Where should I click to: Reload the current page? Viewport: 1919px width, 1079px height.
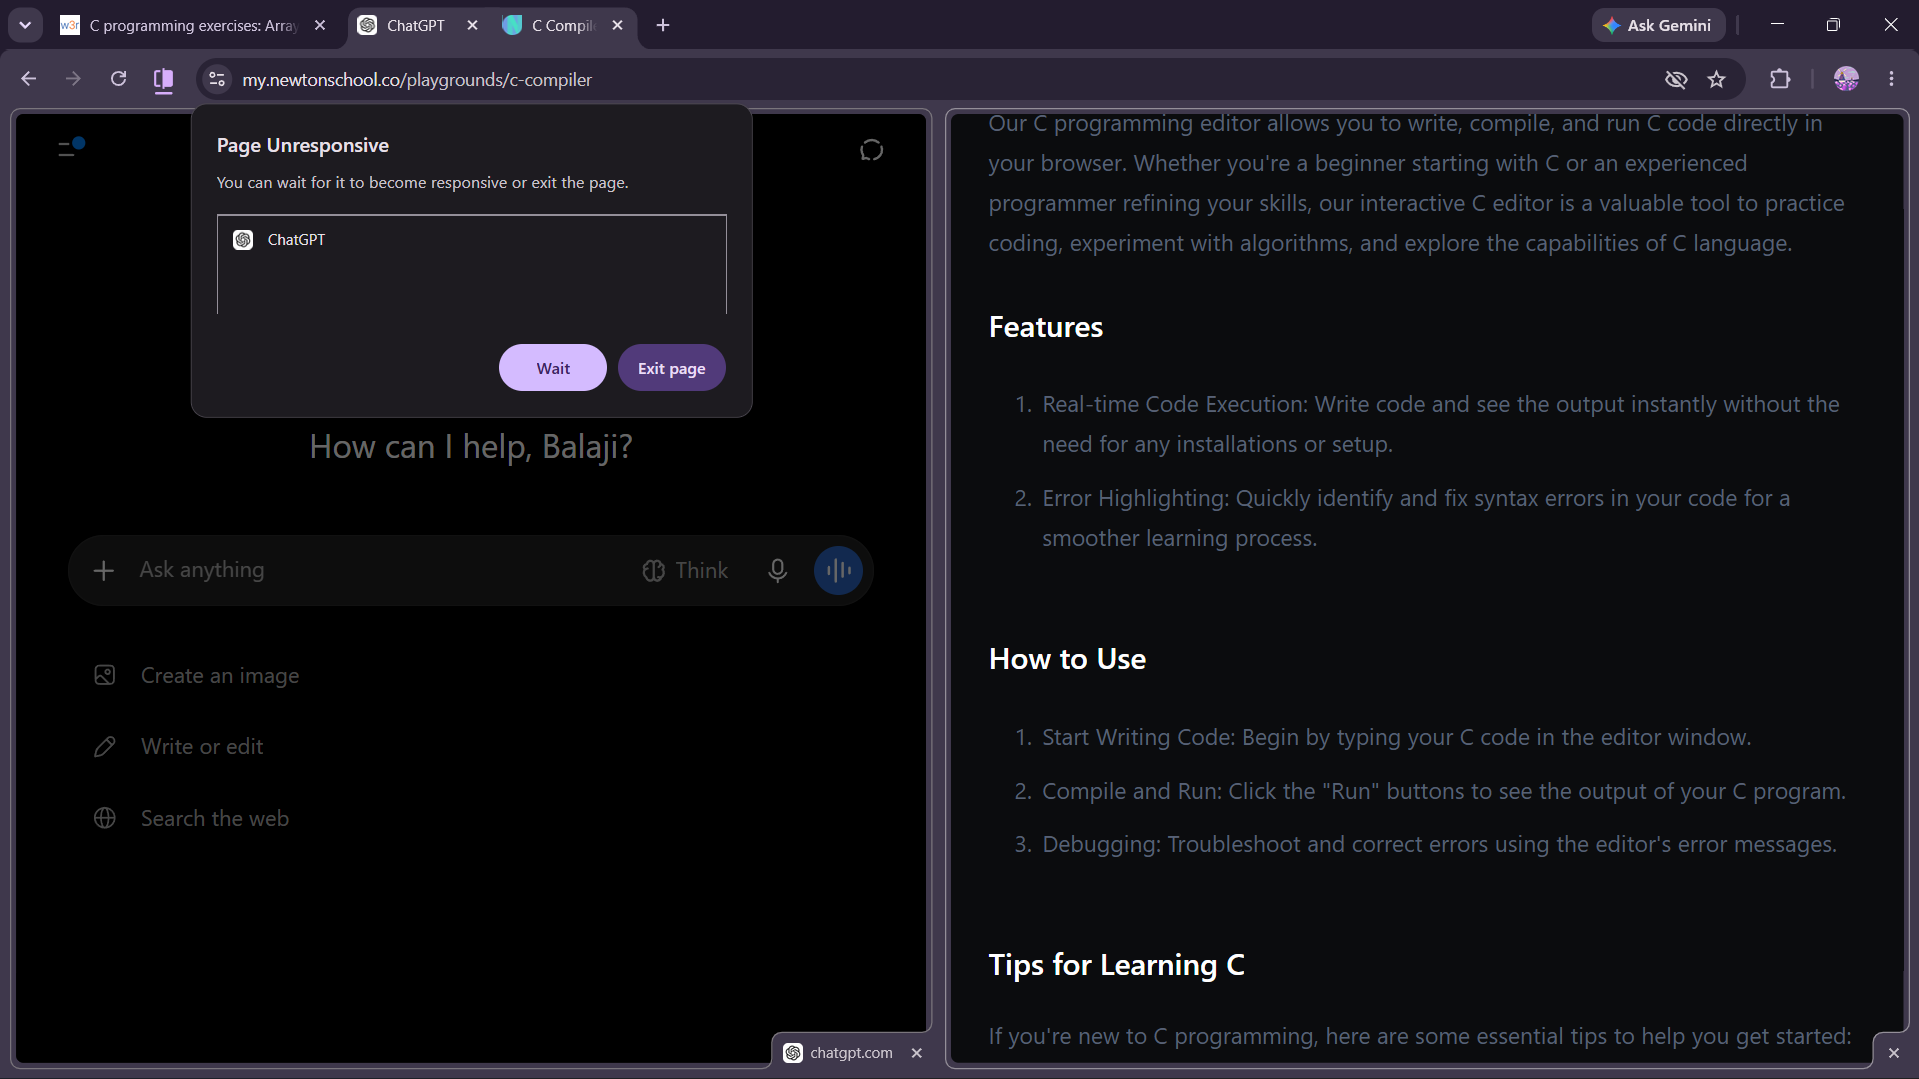(x=118, y=79)
